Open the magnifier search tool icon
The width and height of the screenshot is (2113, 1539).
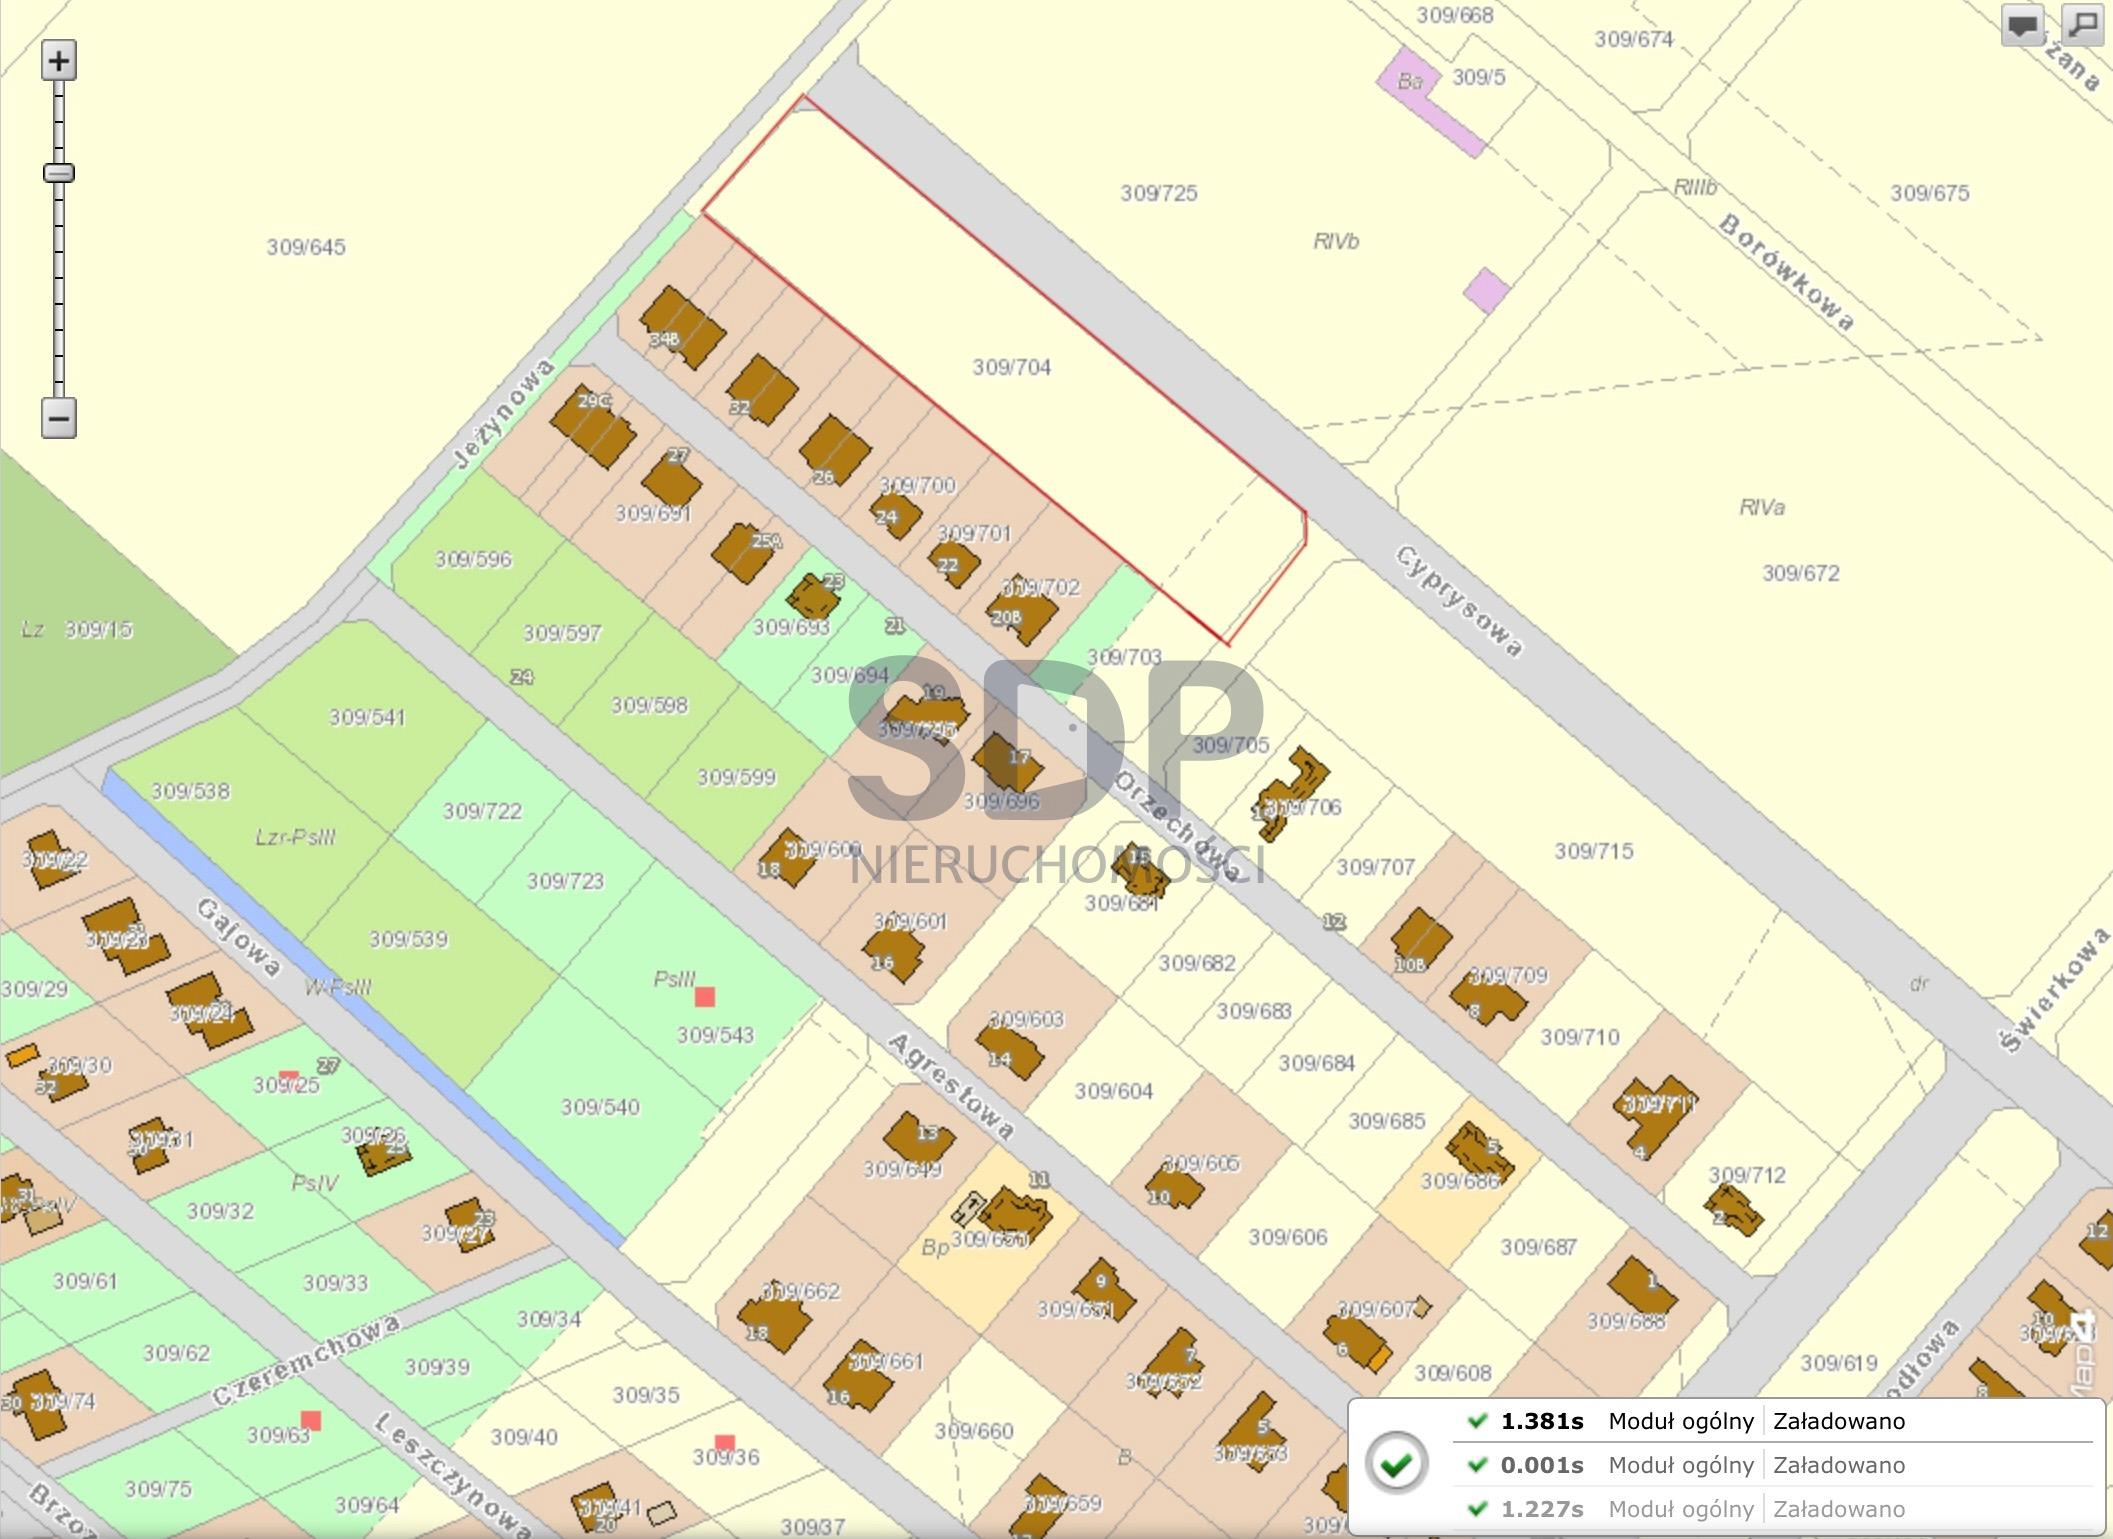pos(2082,25)
